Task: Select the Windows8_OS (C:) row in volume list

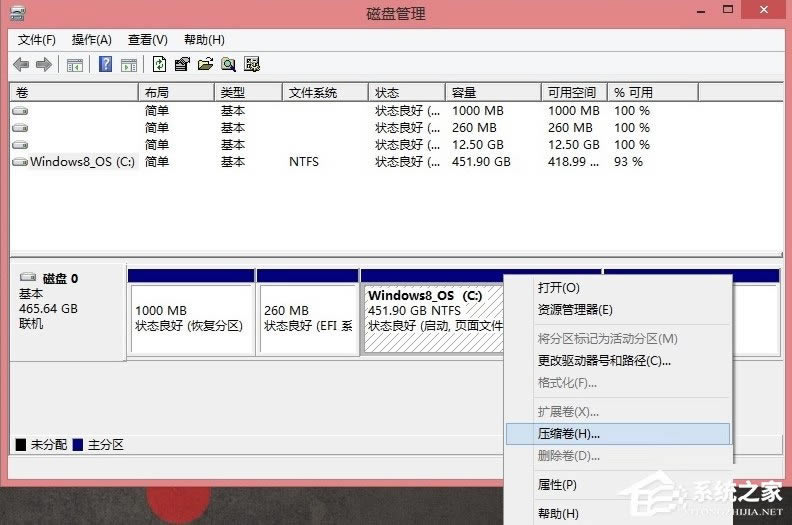Action: tap(80, 161)
